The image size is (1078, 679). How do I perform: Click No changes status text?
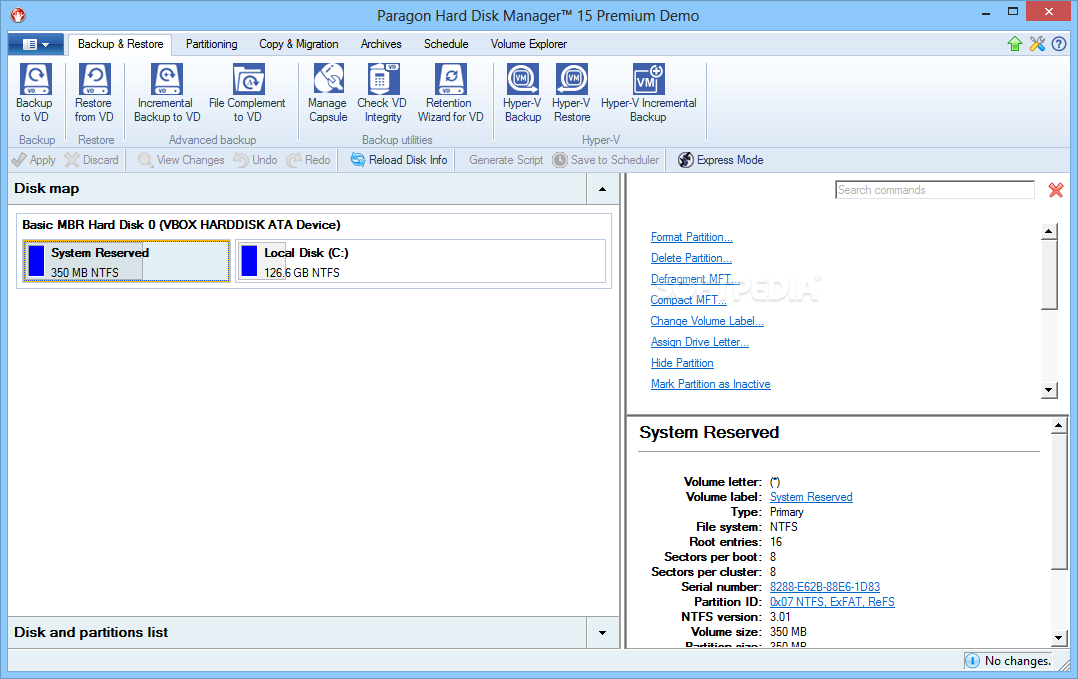tap(1018, 661)
